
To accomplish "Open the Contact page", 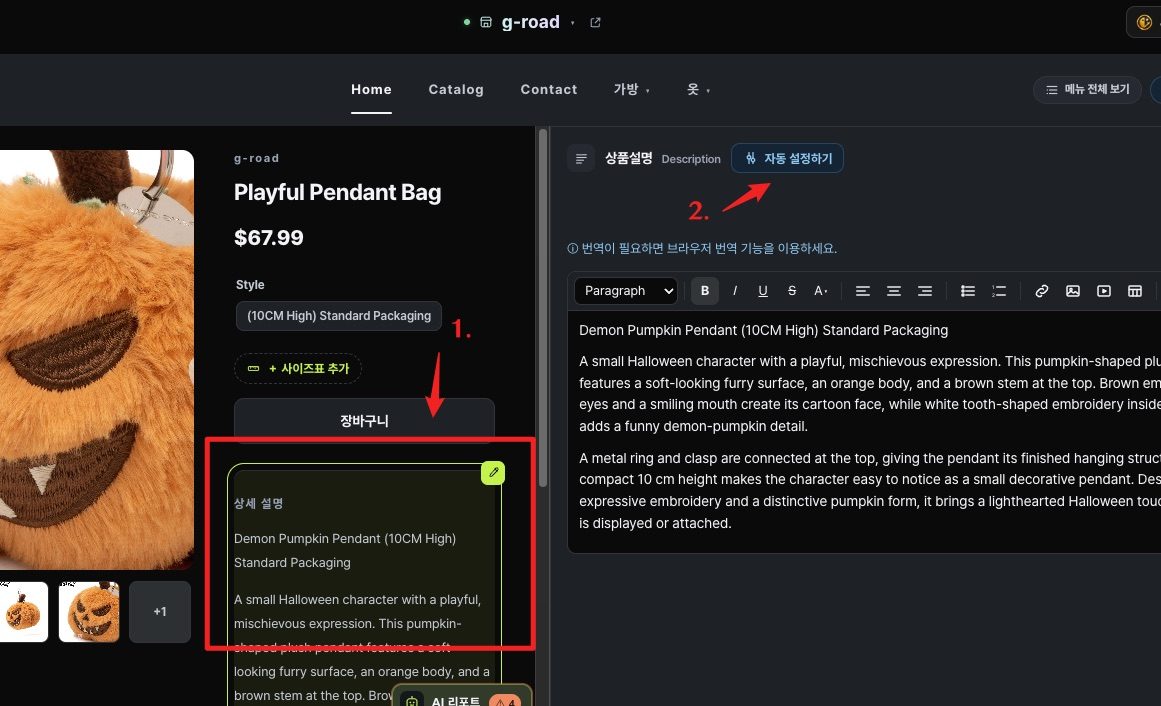I will (549, 90).
